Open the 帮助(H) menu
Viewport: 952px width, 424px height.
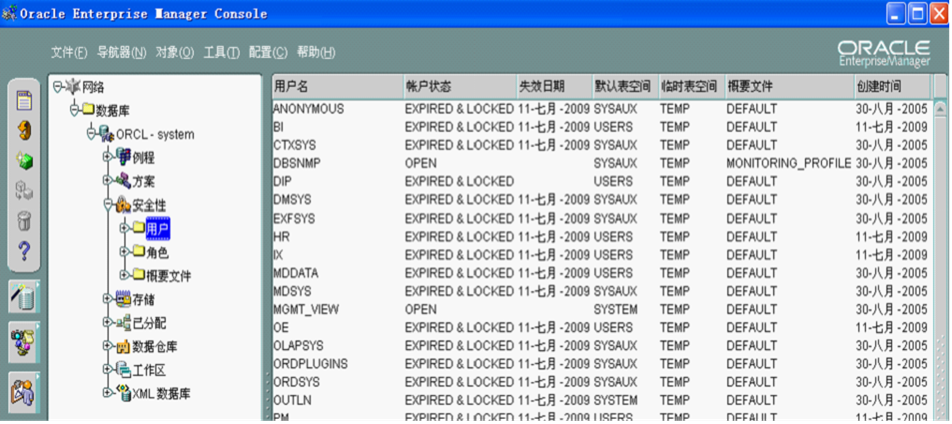coord(316,53)
